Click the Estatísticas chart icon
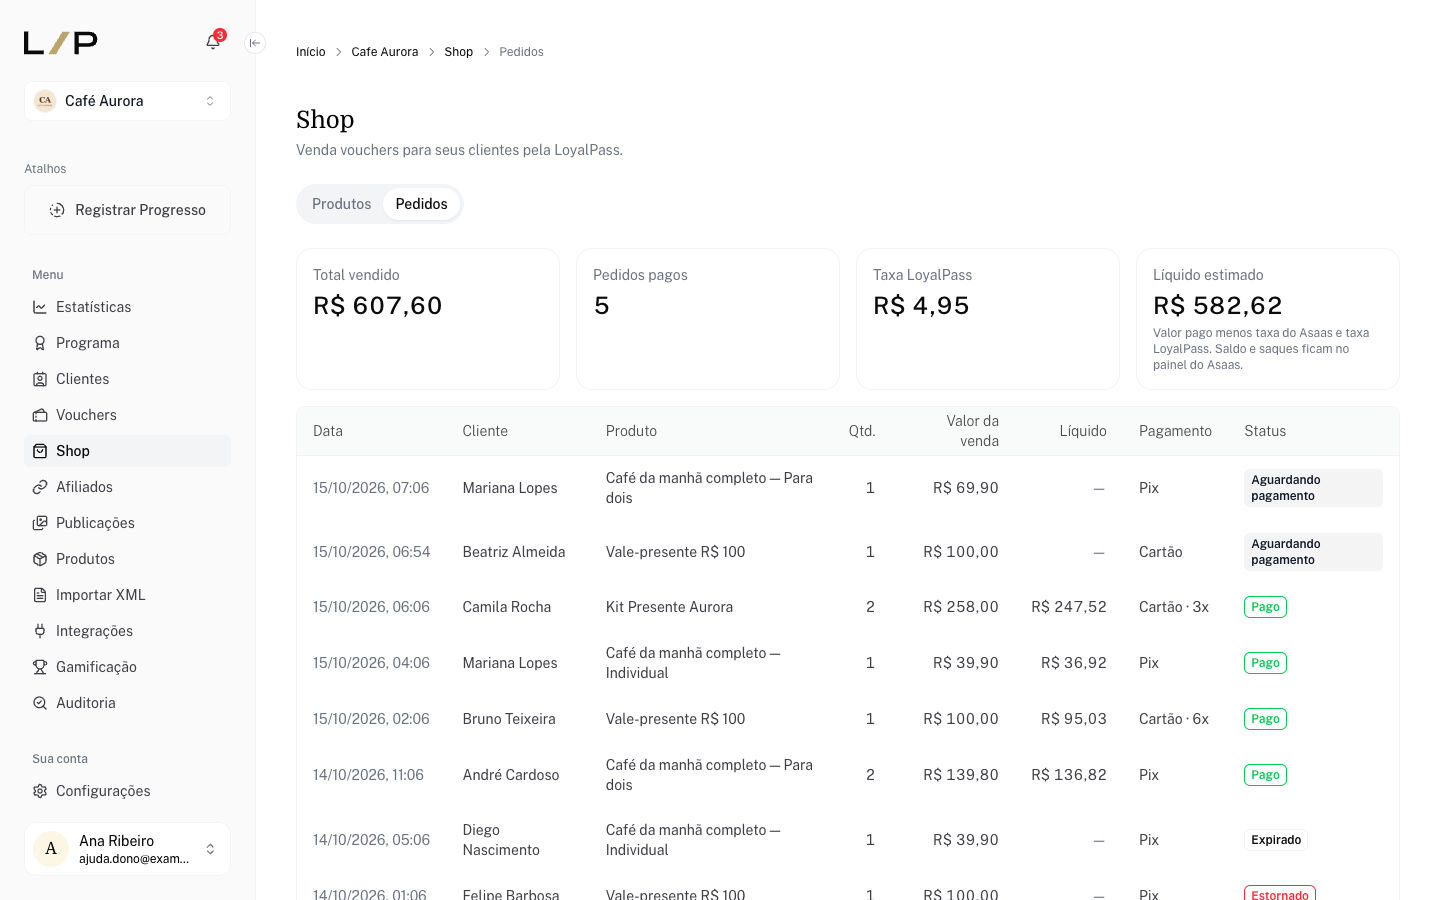1440x900 pixels. pyautogui.click(x=40, y=307)
